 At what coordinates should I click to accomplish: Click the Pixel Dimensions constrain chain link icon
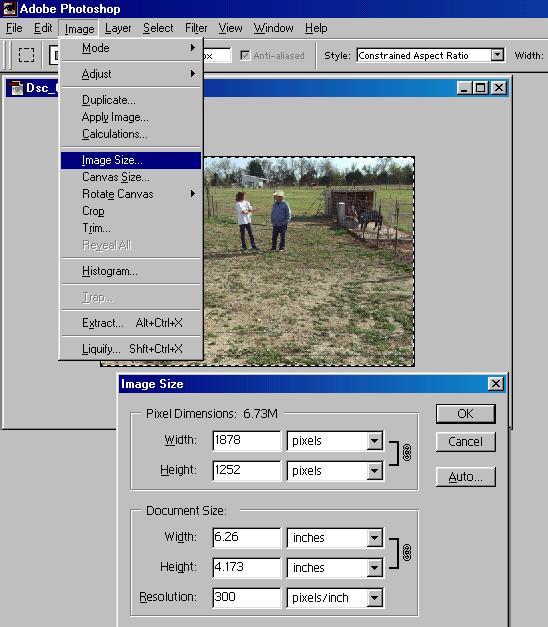pyautogui.click(x=407, y=453)
